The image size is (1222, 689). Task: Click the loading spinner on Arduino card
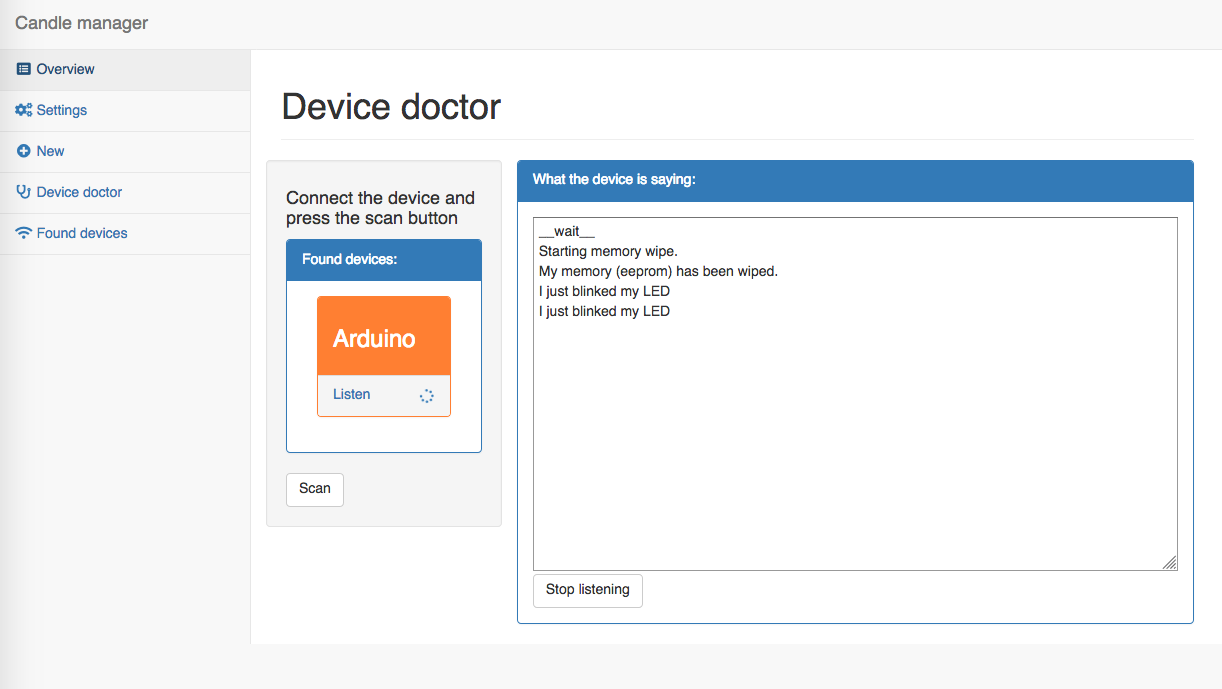(427, 396)
